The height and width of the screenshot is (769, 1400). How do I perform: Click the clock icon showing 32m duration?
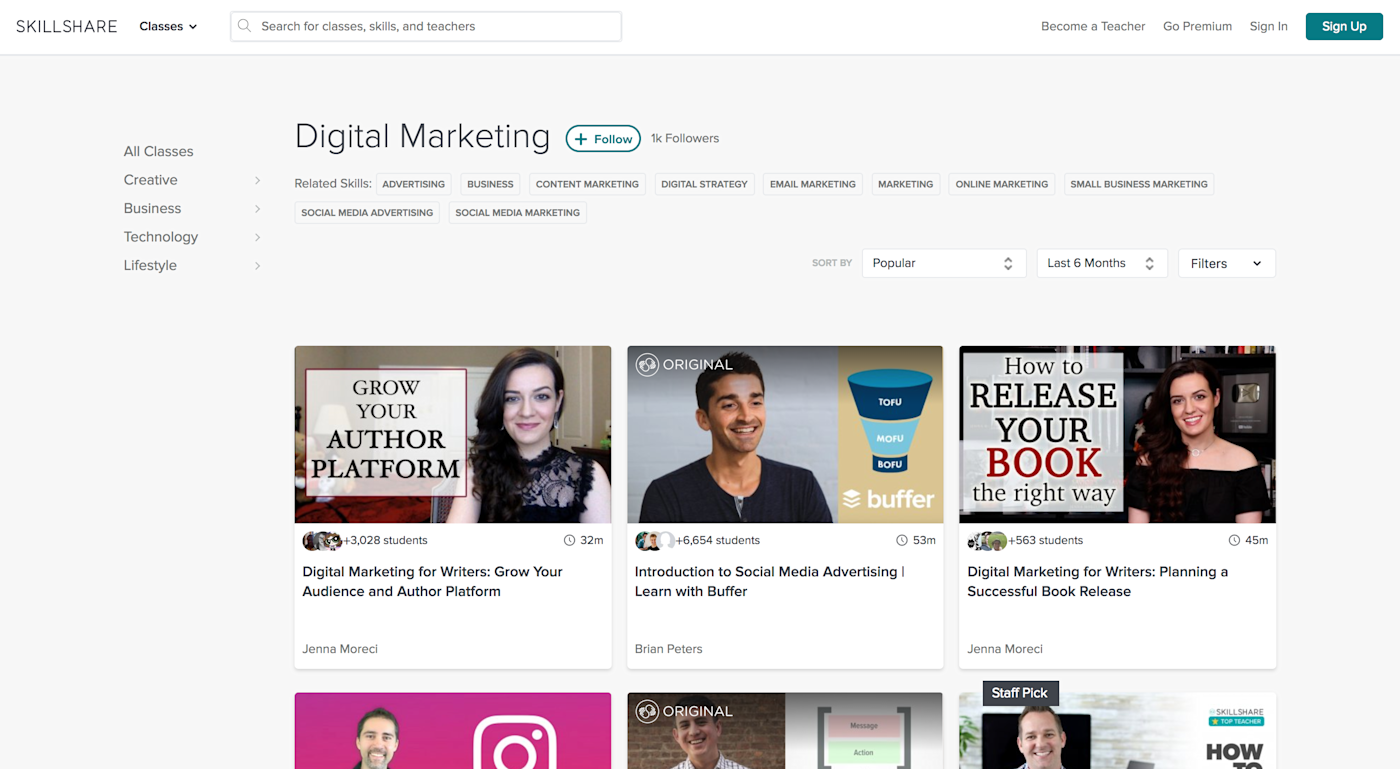click(570, 540)
